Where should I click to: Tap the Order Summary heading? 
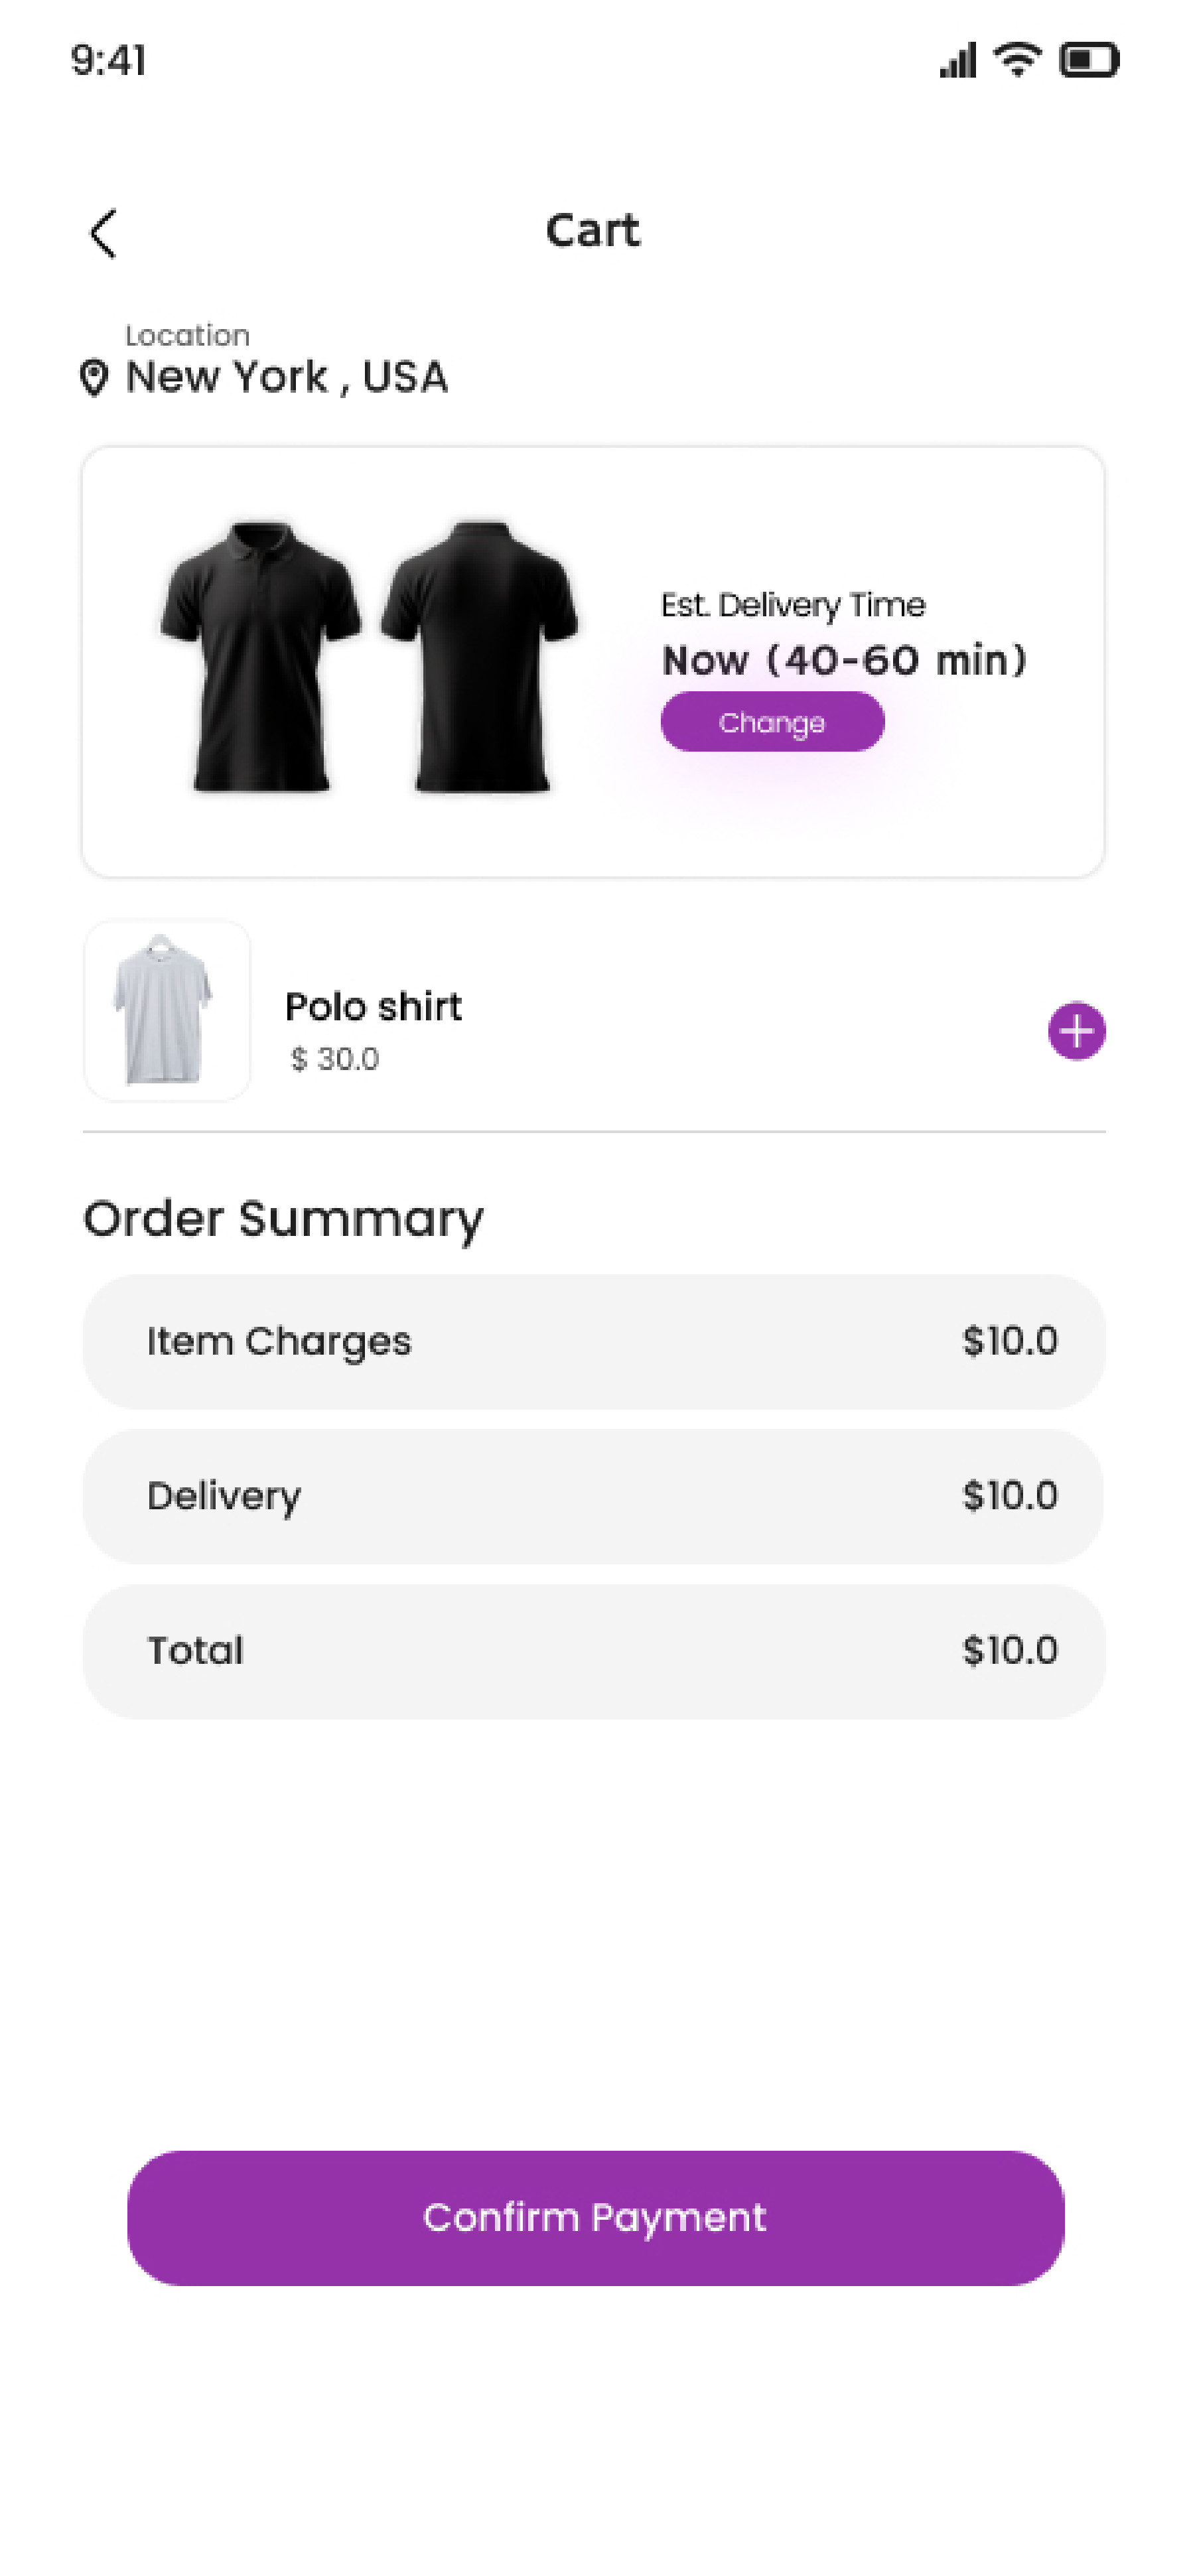283,1220
